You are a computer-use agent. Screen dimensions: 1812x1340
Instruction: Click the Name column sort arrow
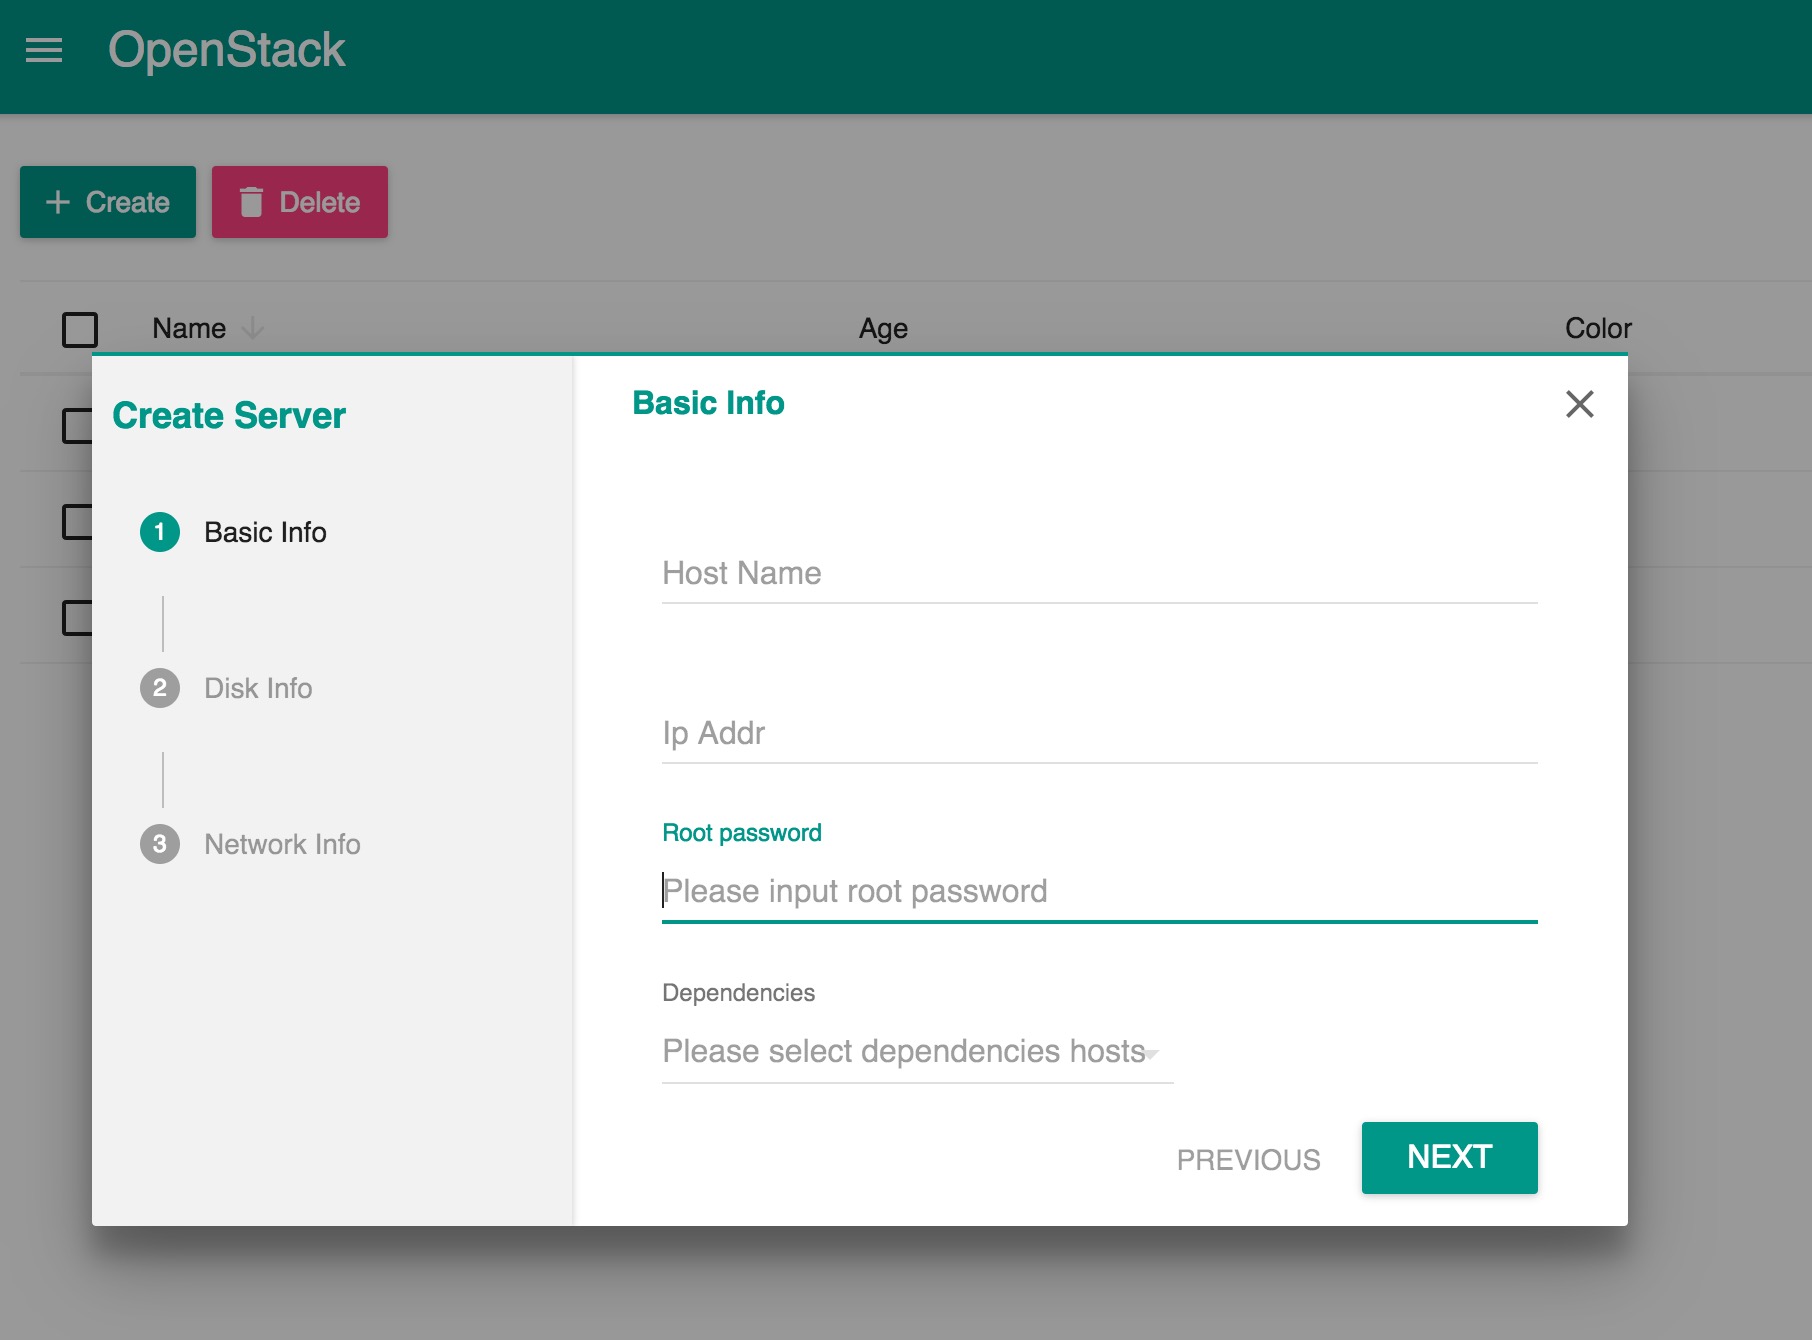click(x=253, y=328)
